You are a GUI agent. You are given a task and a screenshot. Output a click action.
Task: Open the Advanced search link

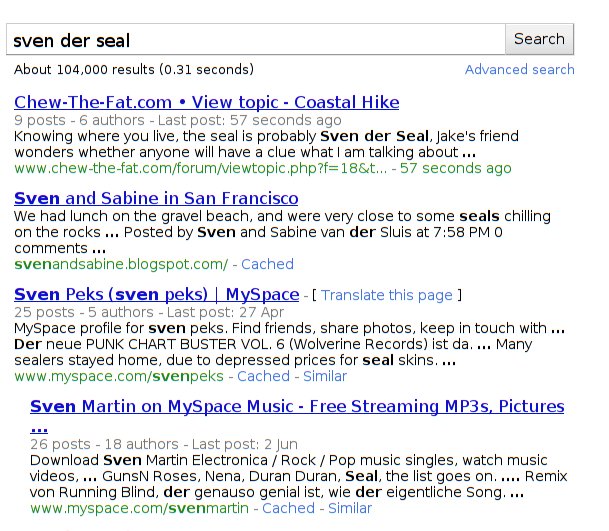(x=519, y=69)
